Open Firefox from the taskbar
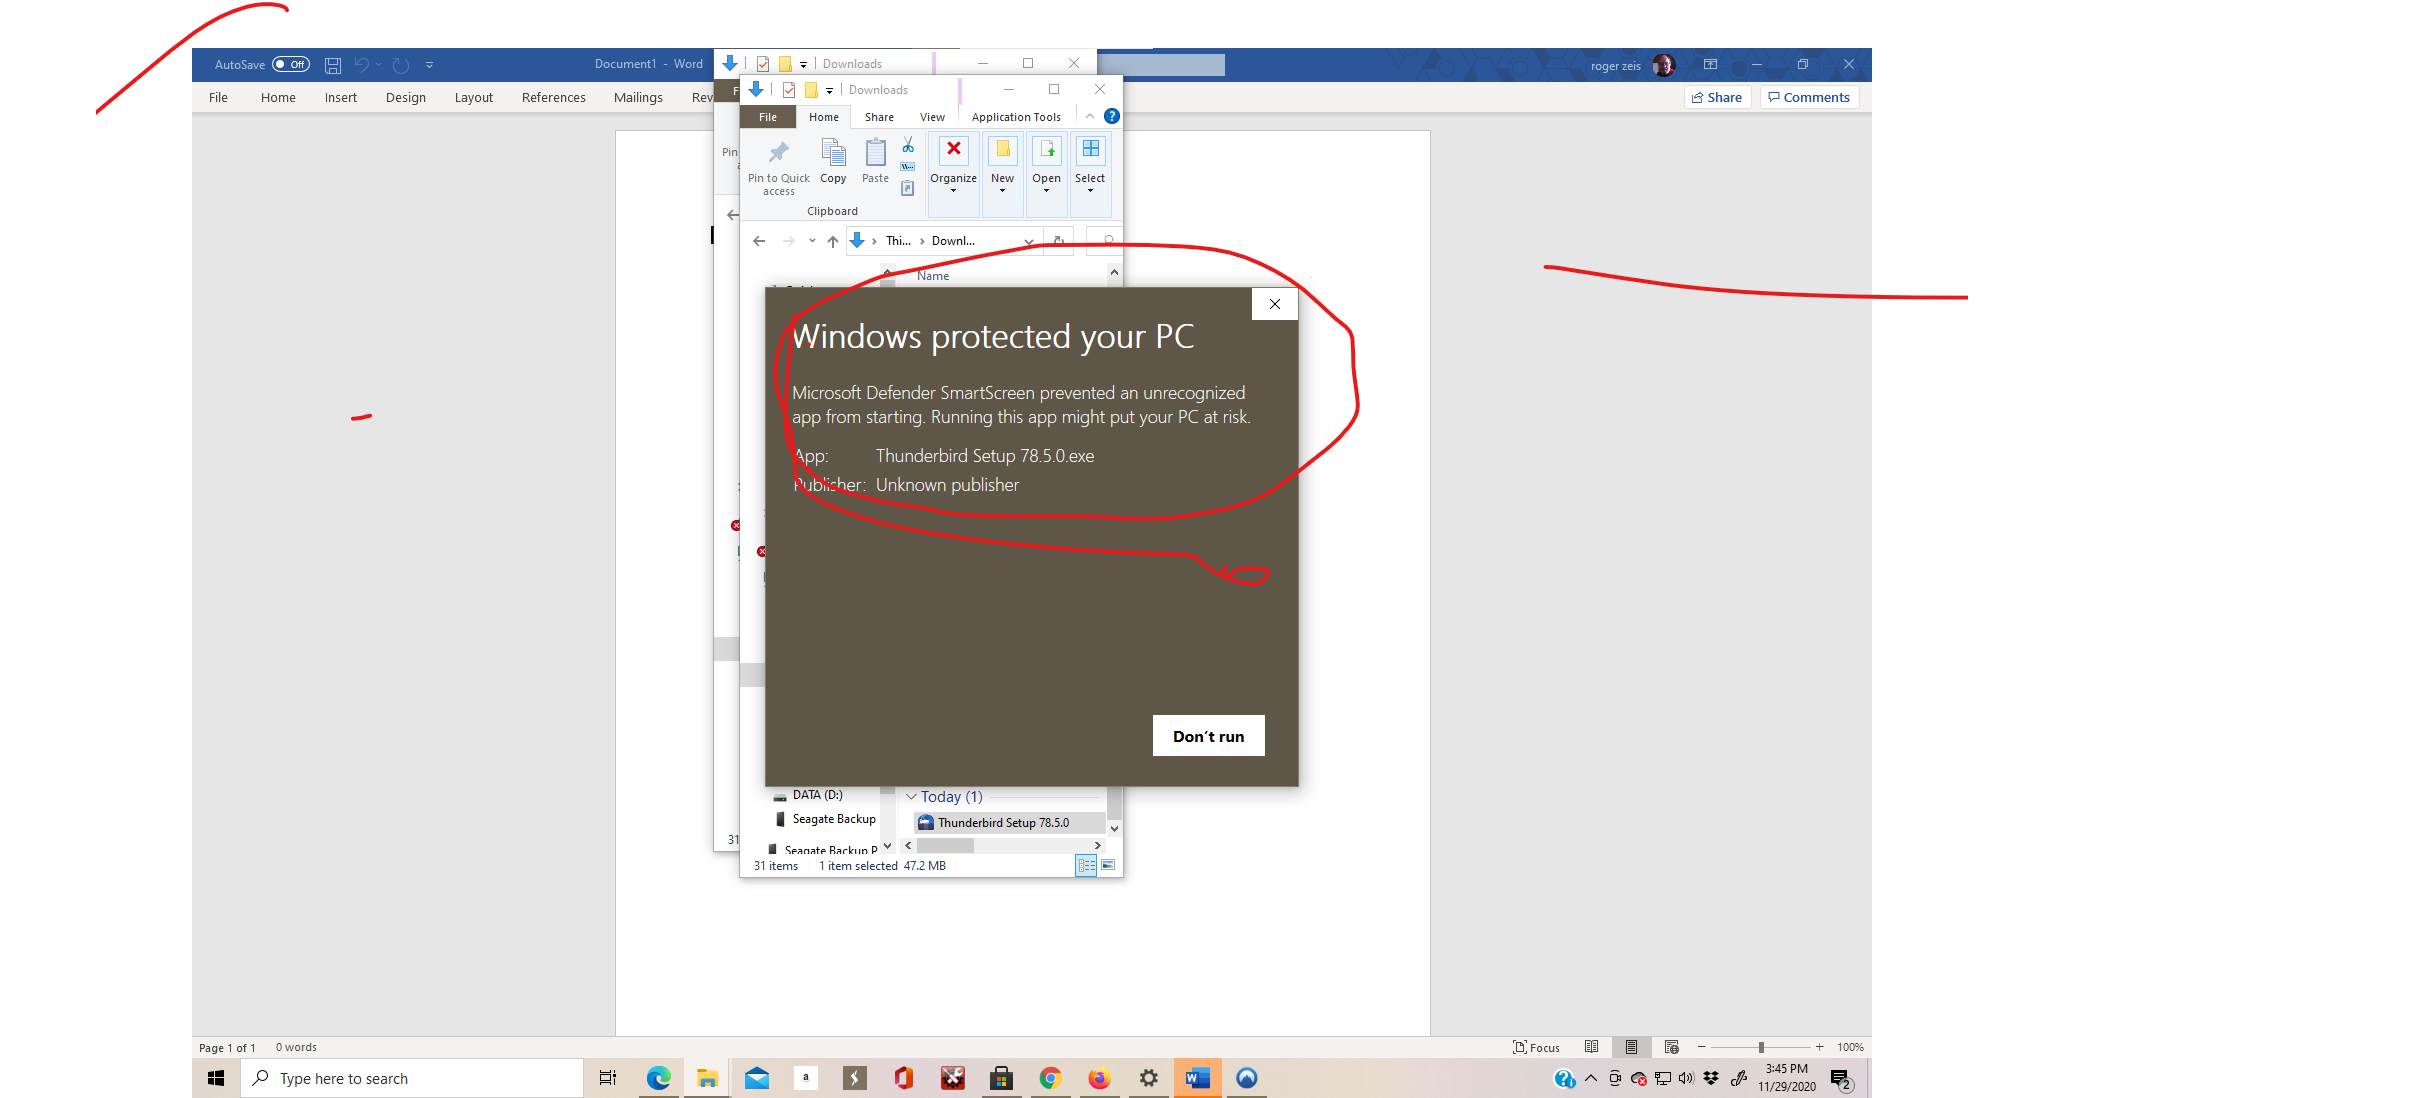 [x=1099, y=1078]
